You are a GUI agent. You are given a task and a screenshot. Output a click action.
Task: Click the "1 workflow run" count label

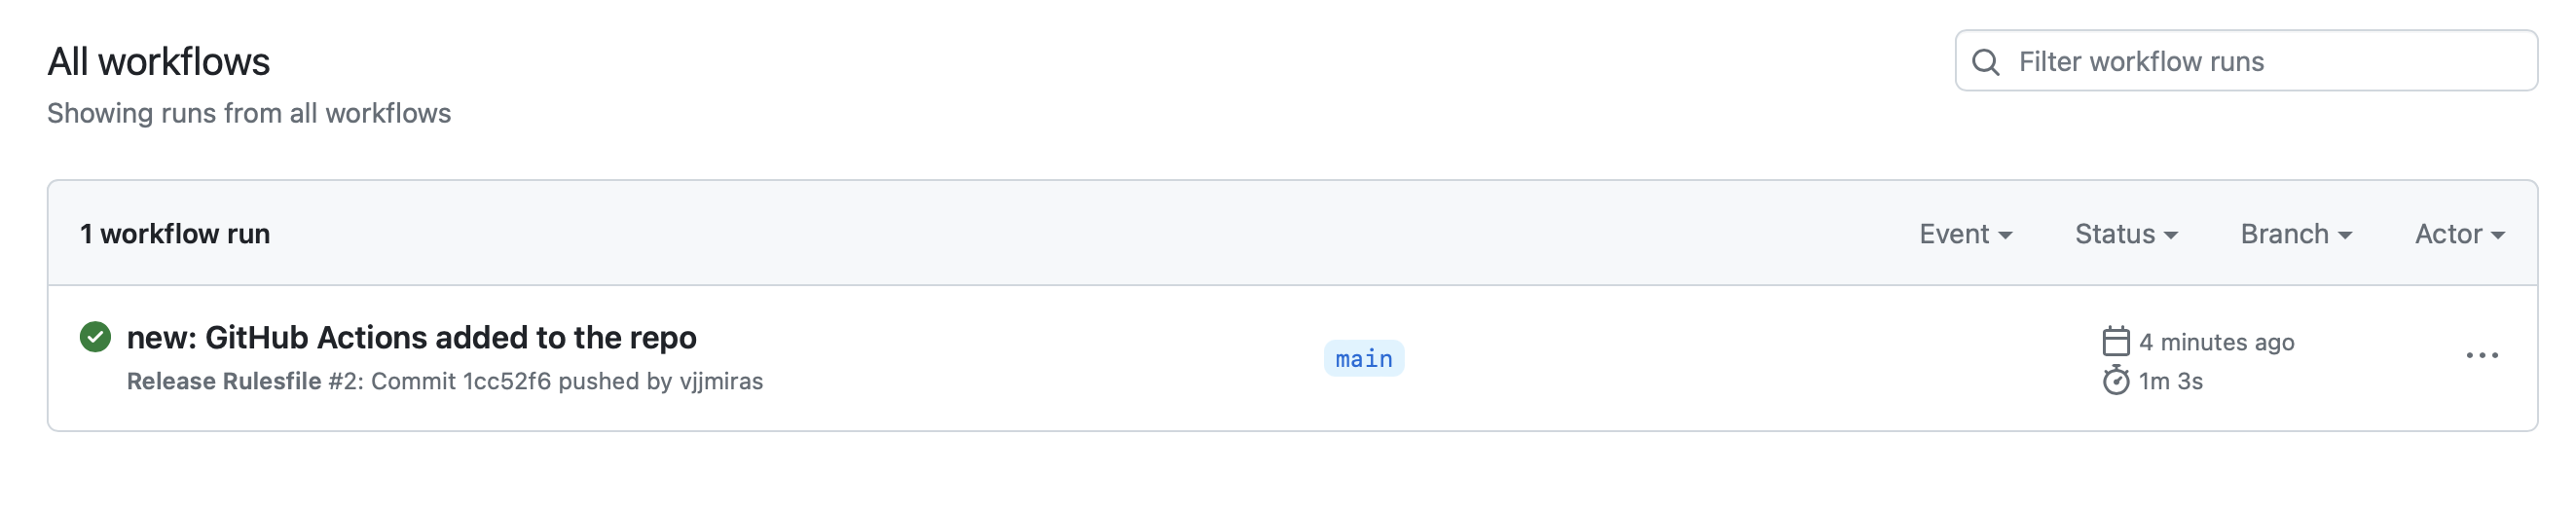[175, 234]
